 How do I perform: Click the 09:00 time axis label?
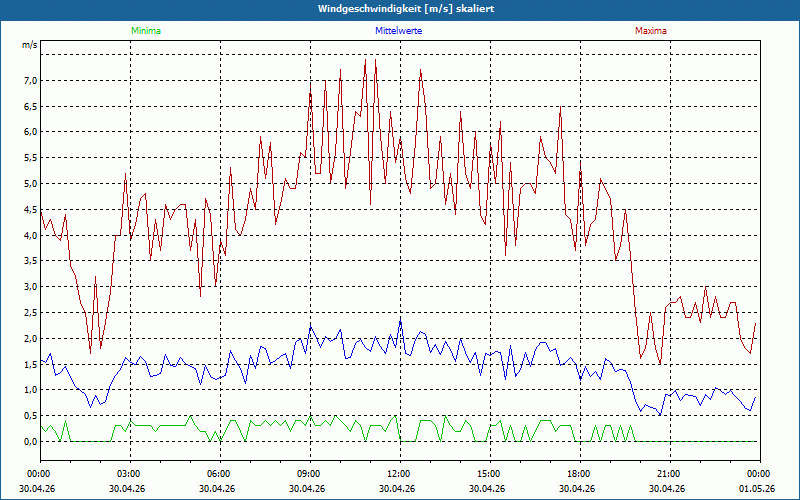pyautogui.click(x=310, y=474)
